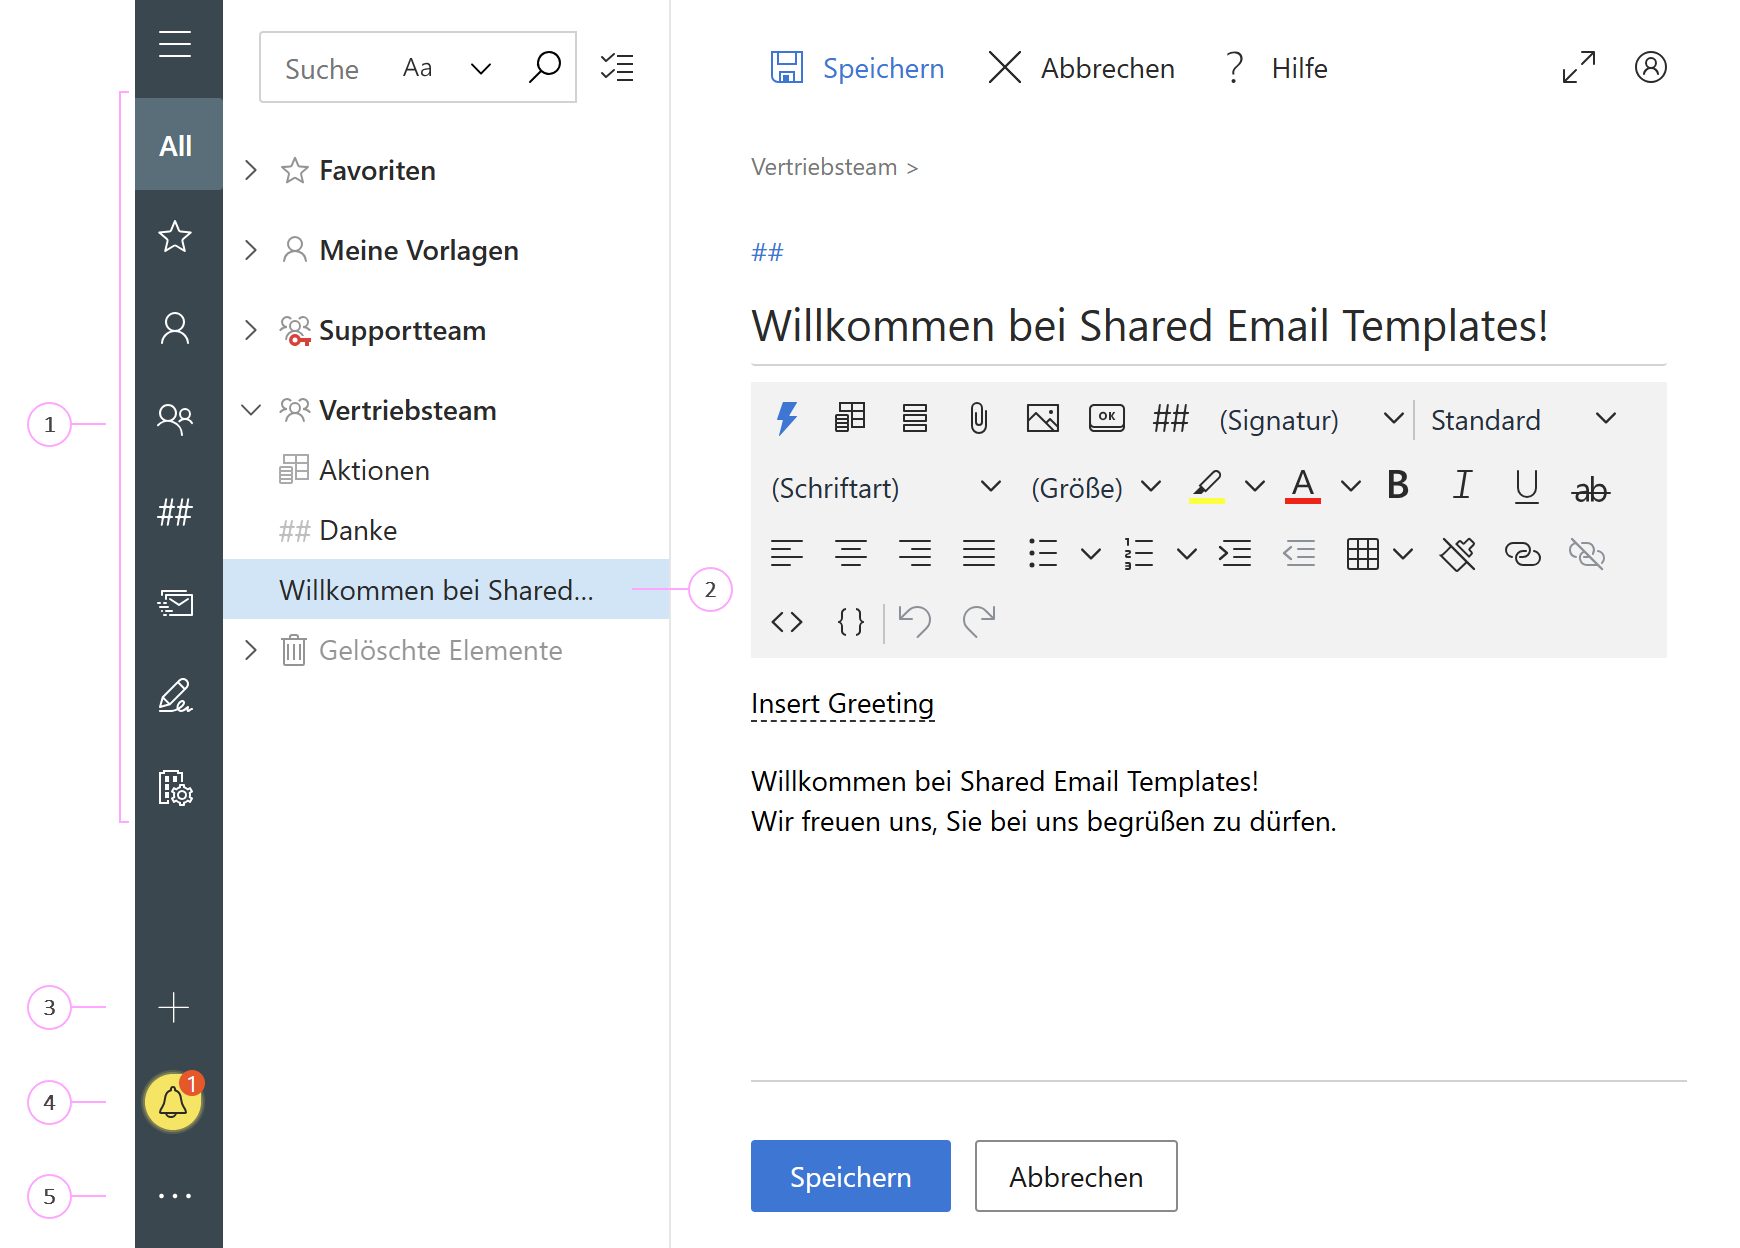The height and width of the screenshot is (1248, 1740).
Task: Insert layout rows icon in the editor toolbar
Action: [914, 417]
